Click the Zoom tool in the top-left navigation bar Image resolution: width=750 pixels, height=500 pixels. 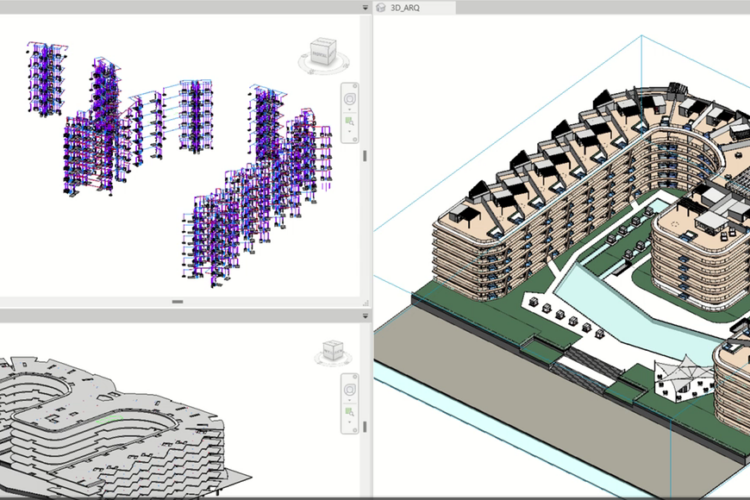tap(350, 122)
